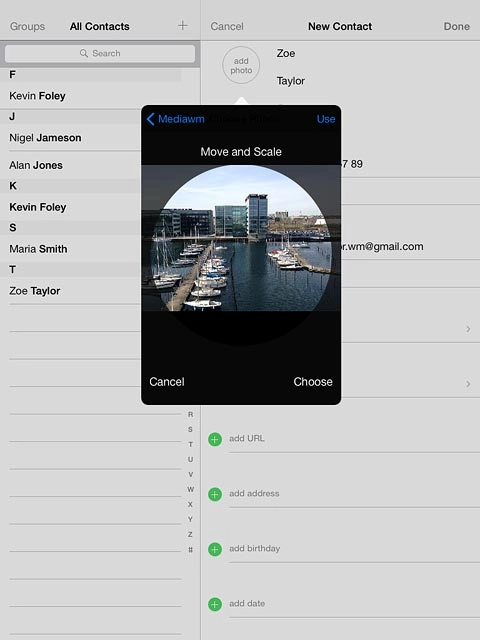Tap the green plus beside add date
480x640 pixels.
click(x=215, y=604)
